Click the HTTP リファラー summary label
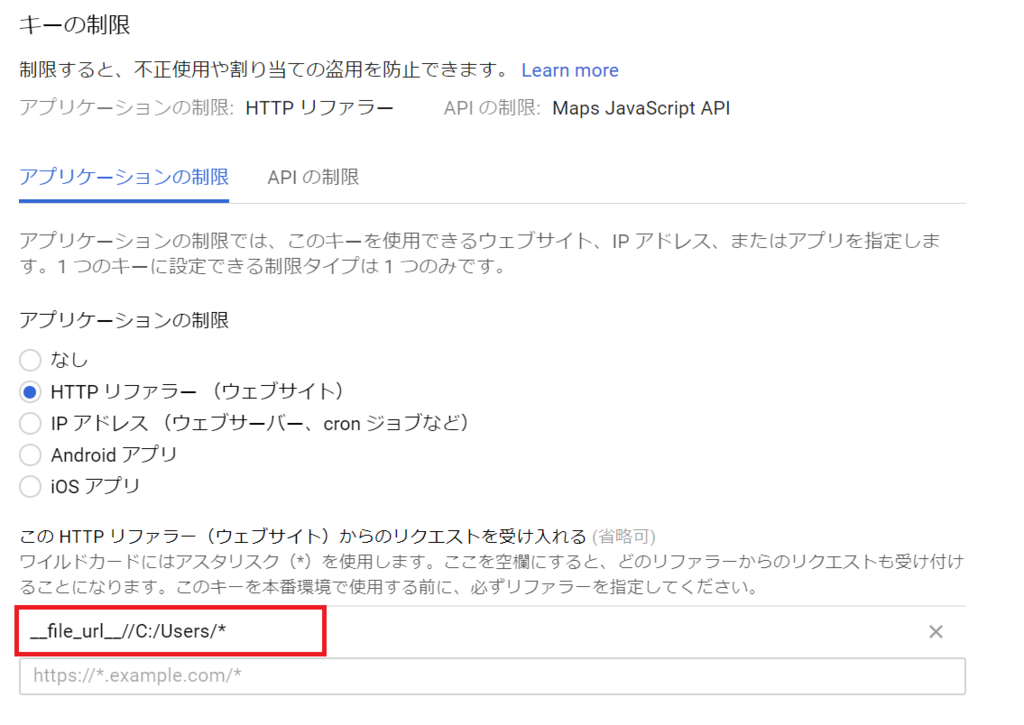1024x725 pixels. tap(322, 107)
